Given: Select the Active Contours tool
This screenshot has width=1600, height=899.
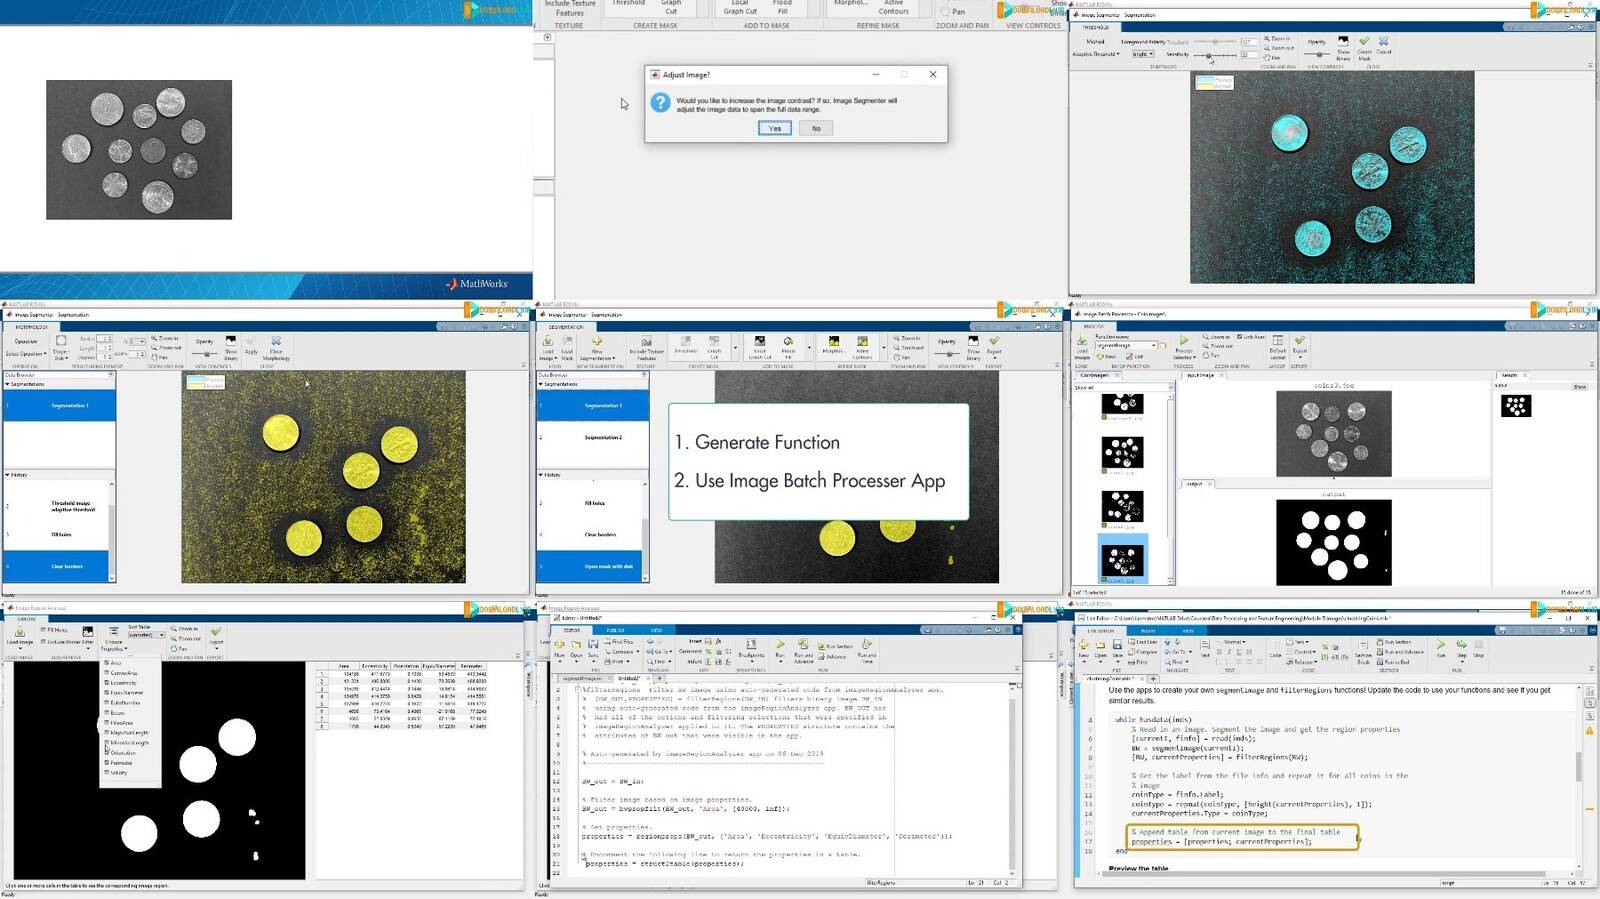Looking at the screenshot, I should (862, 347).
